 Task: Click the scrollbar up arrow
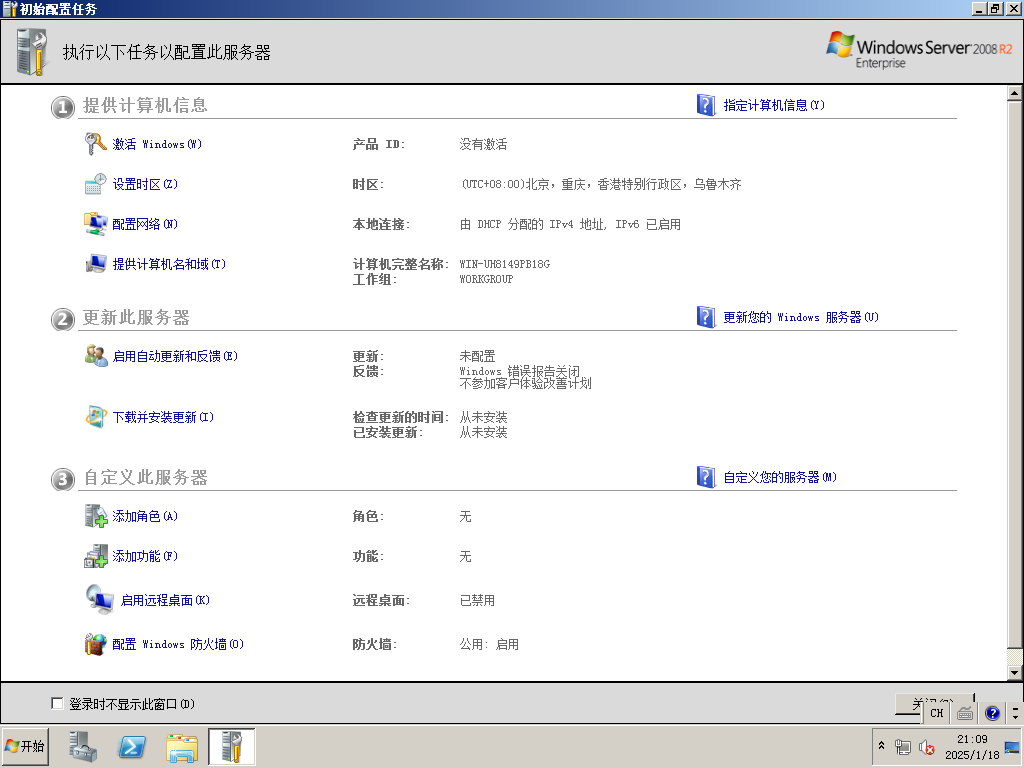(1014, 93)
